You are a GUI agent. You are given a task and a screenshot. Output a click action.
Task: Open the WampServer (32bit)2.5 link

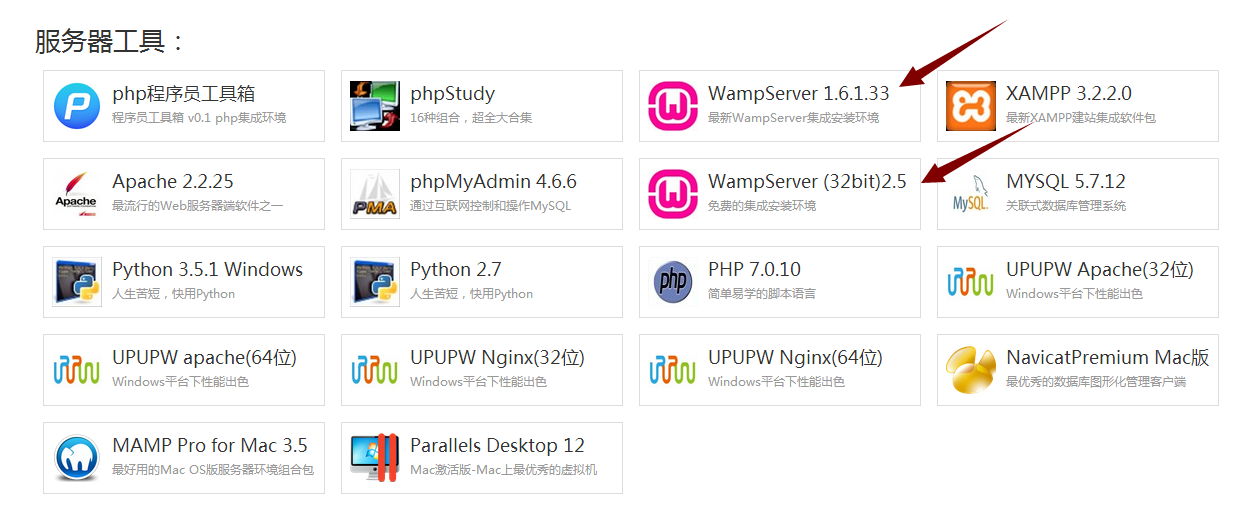(807, 181)
